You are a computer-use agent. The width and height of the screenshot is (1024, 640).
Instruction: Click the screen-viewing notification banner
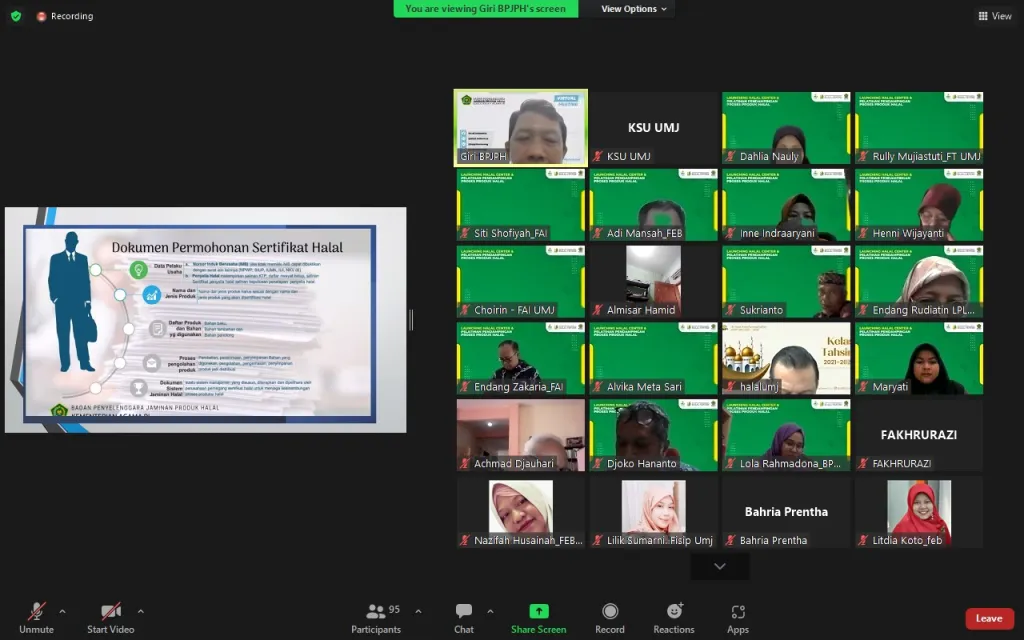coord(485,9)
